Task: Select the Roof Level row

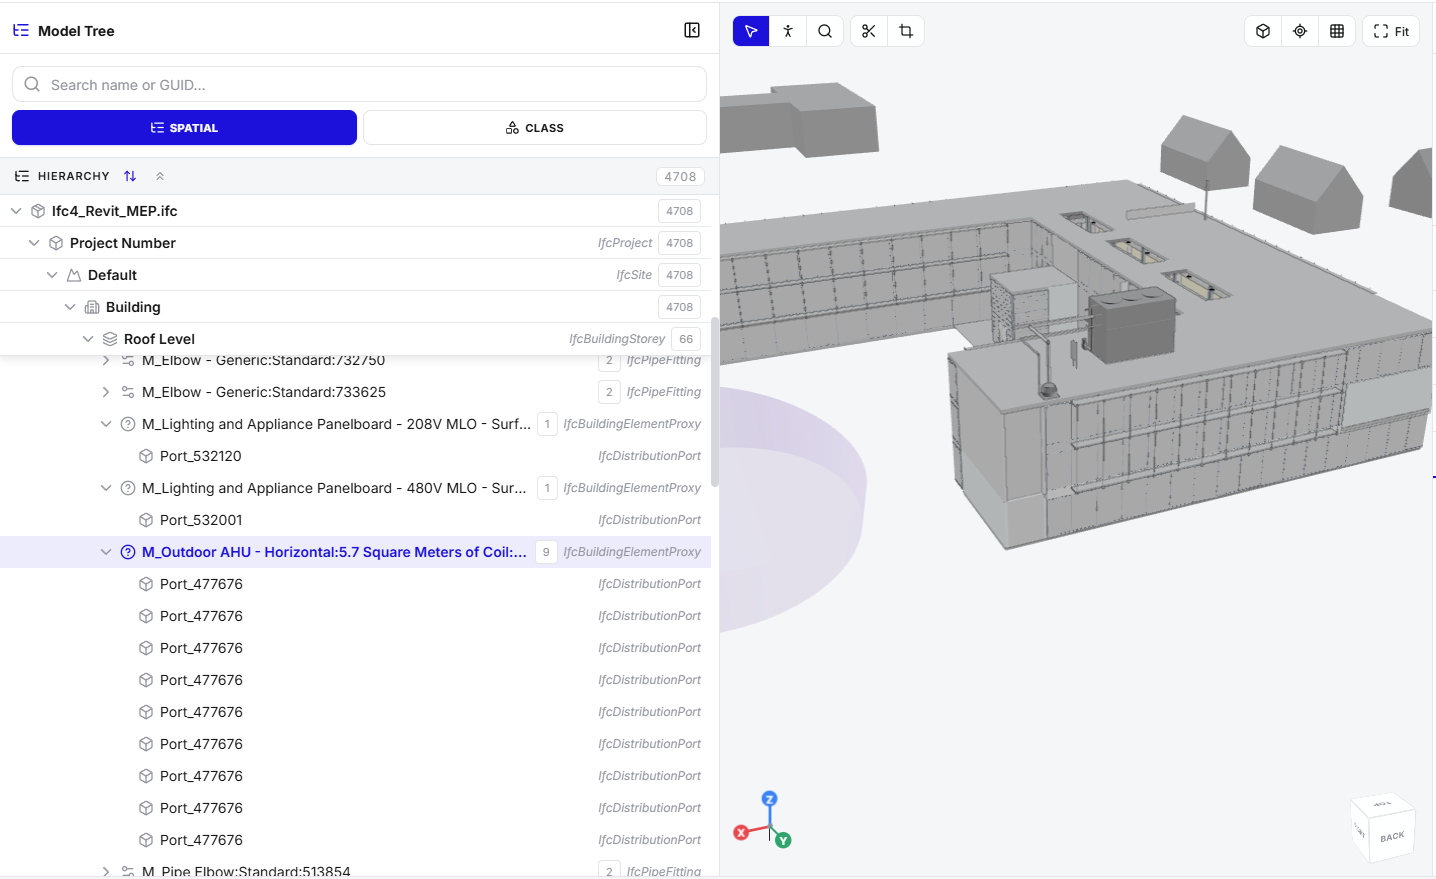Action: pos(355,339)
